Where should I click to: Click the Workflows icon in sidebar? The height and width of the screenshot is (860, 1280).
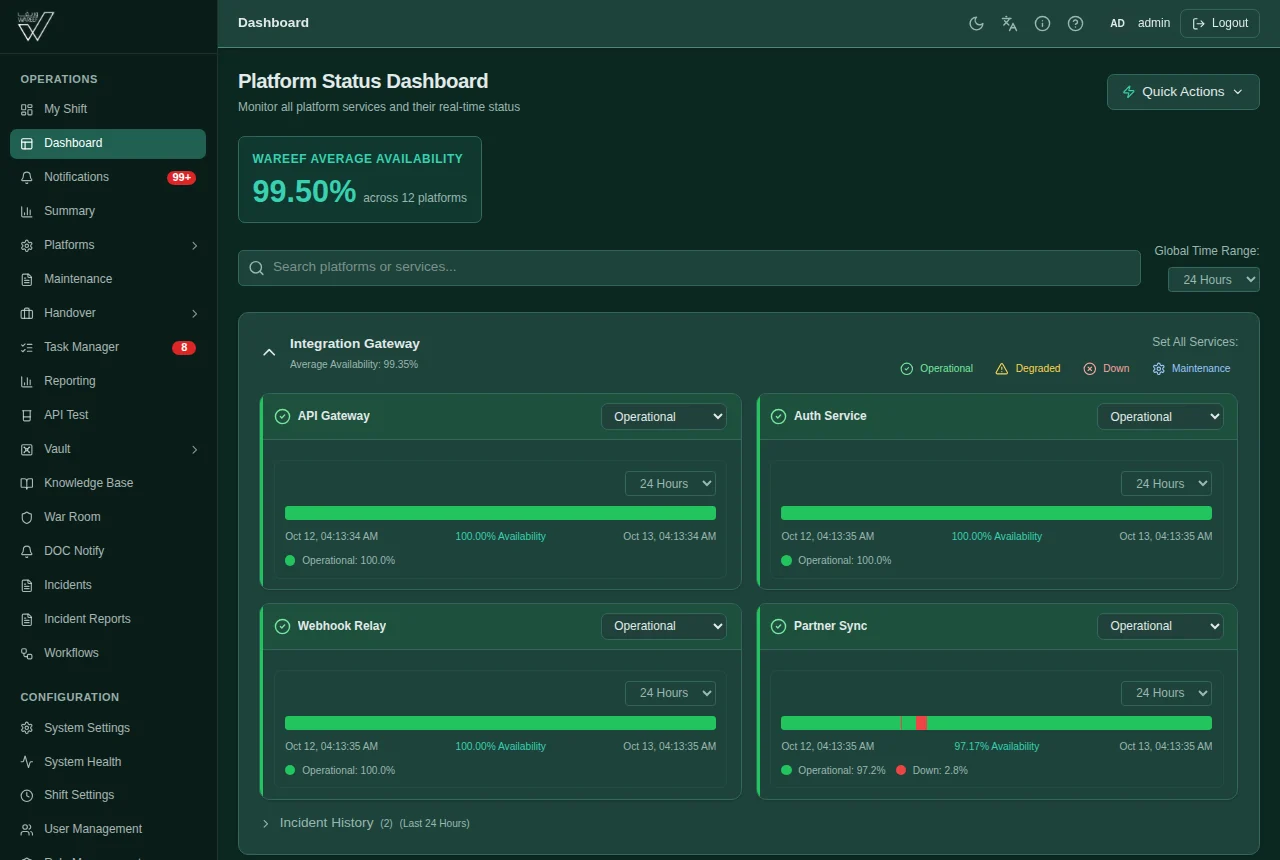click(x=27, y=653)
